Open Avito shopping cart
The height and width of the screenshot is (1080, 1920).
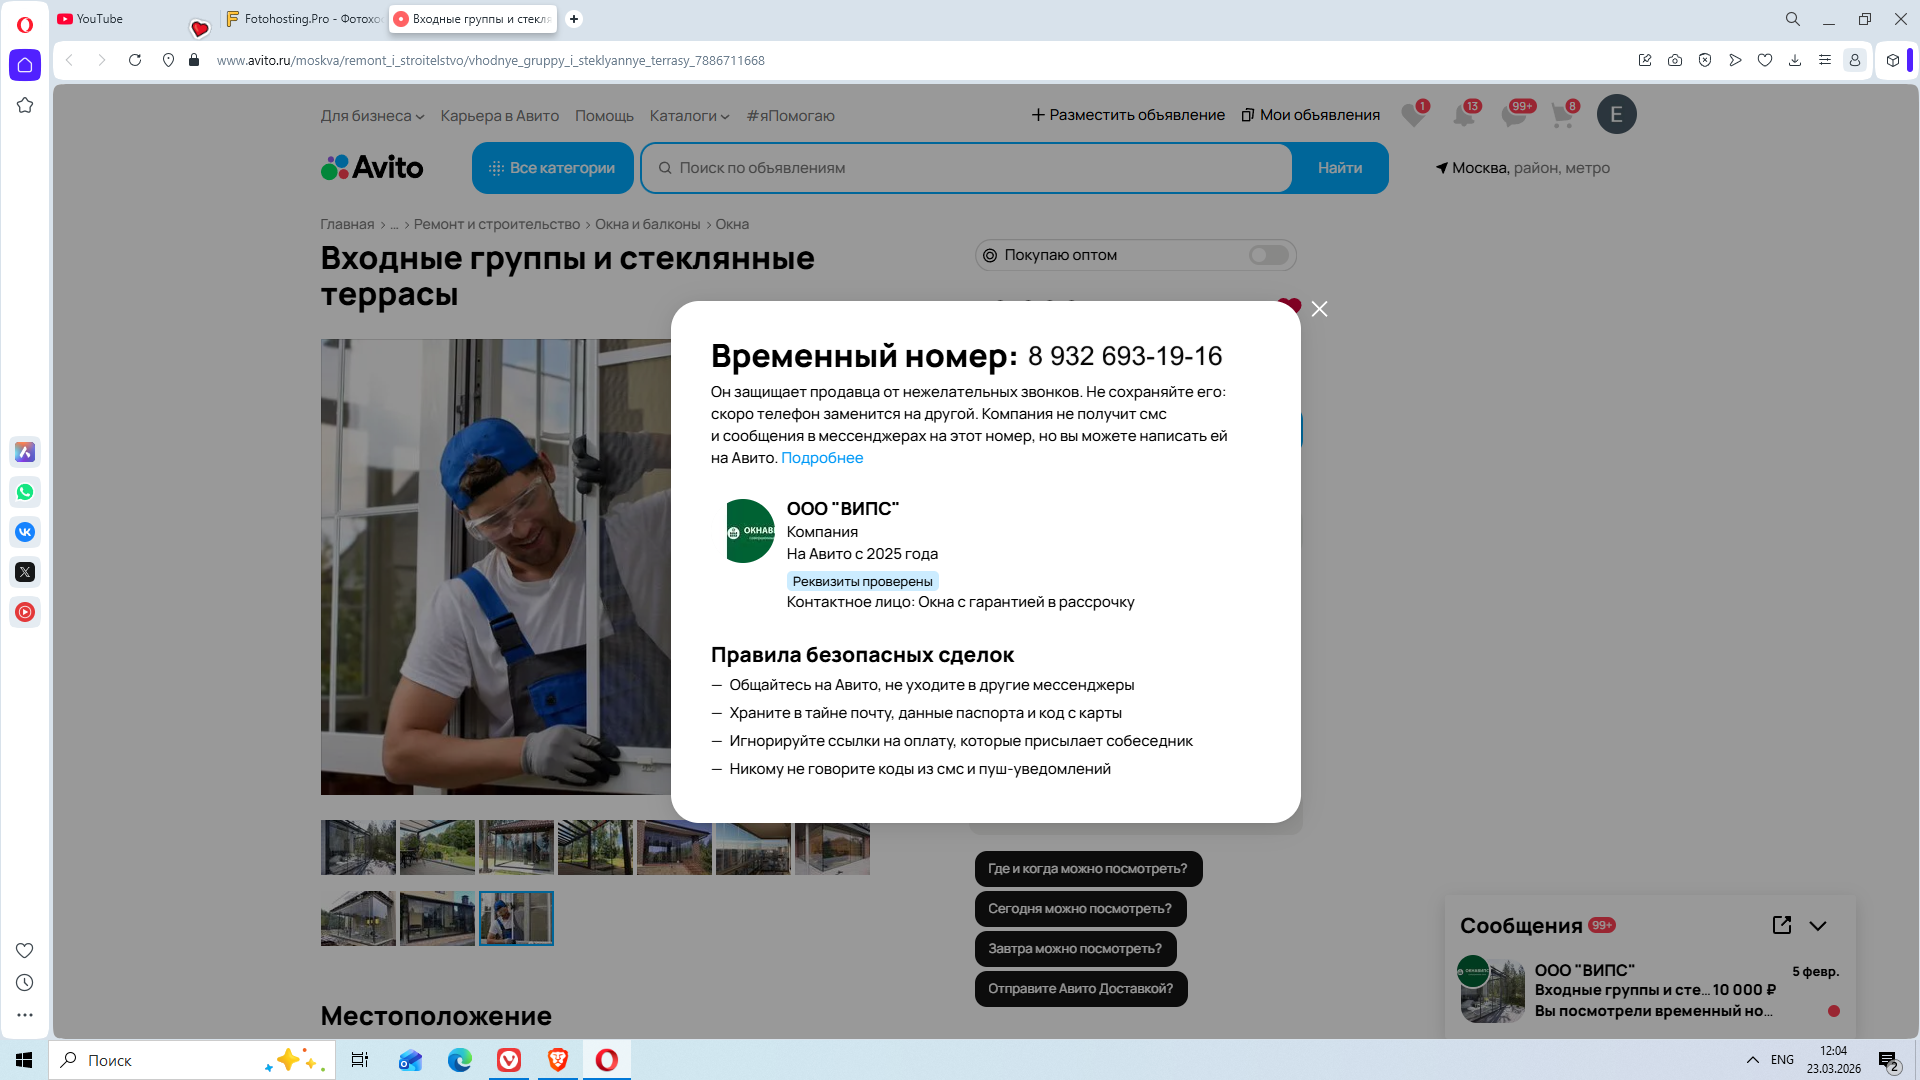pos(1562,115)
